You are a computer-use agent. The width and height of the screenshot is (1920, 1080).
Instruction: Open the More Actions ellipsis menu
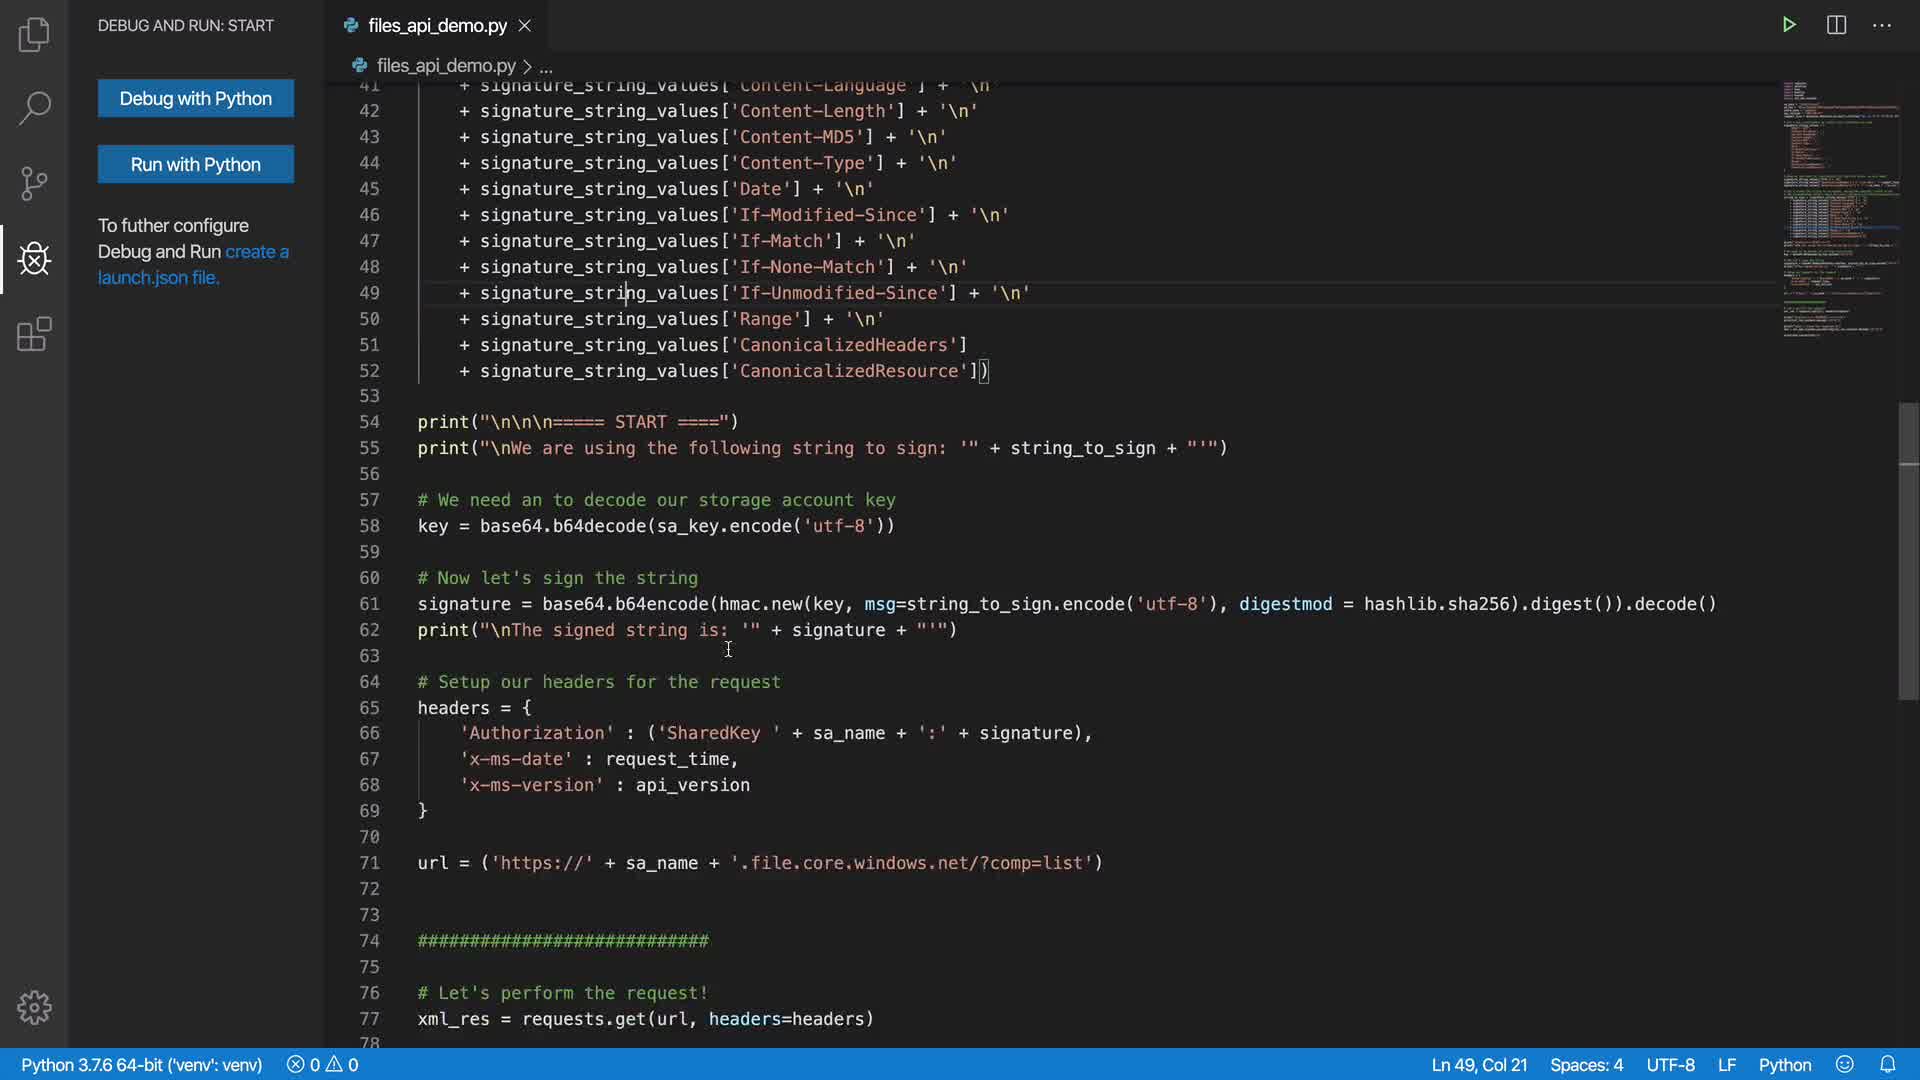pos(1882,25)
